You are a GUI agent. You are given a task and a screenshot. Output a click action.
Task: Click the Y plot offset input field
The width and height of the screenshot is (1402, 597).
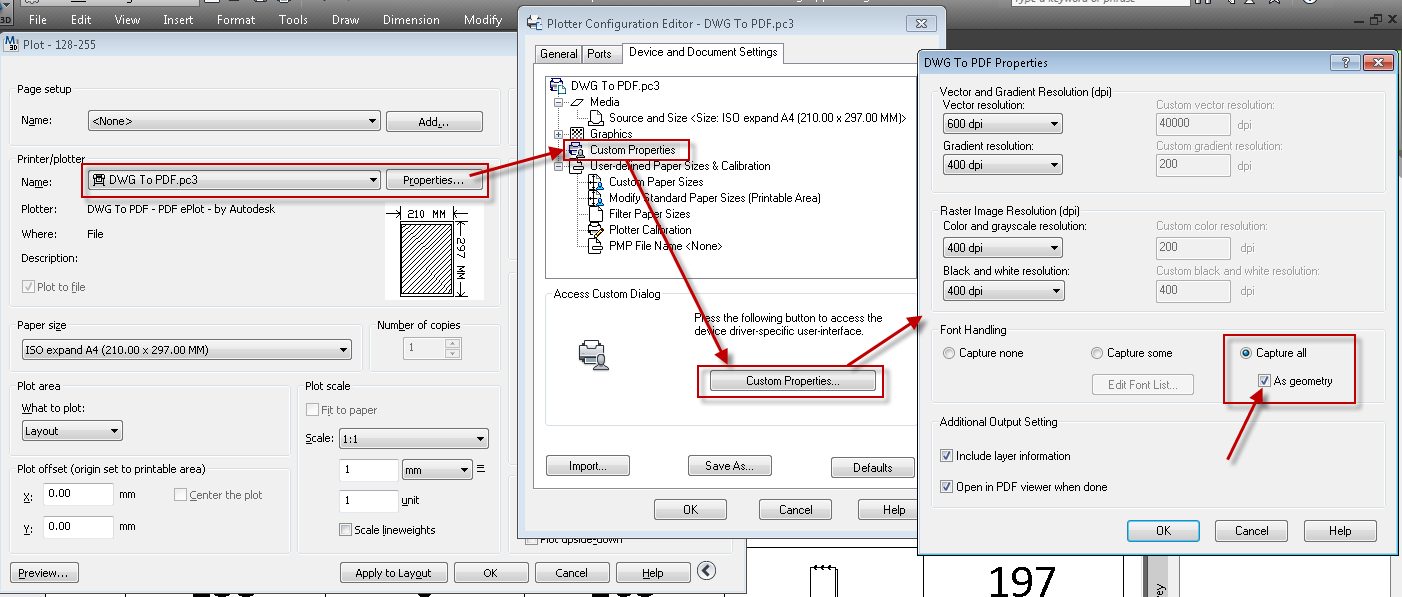pyautogui.click(x=79, y=526)
